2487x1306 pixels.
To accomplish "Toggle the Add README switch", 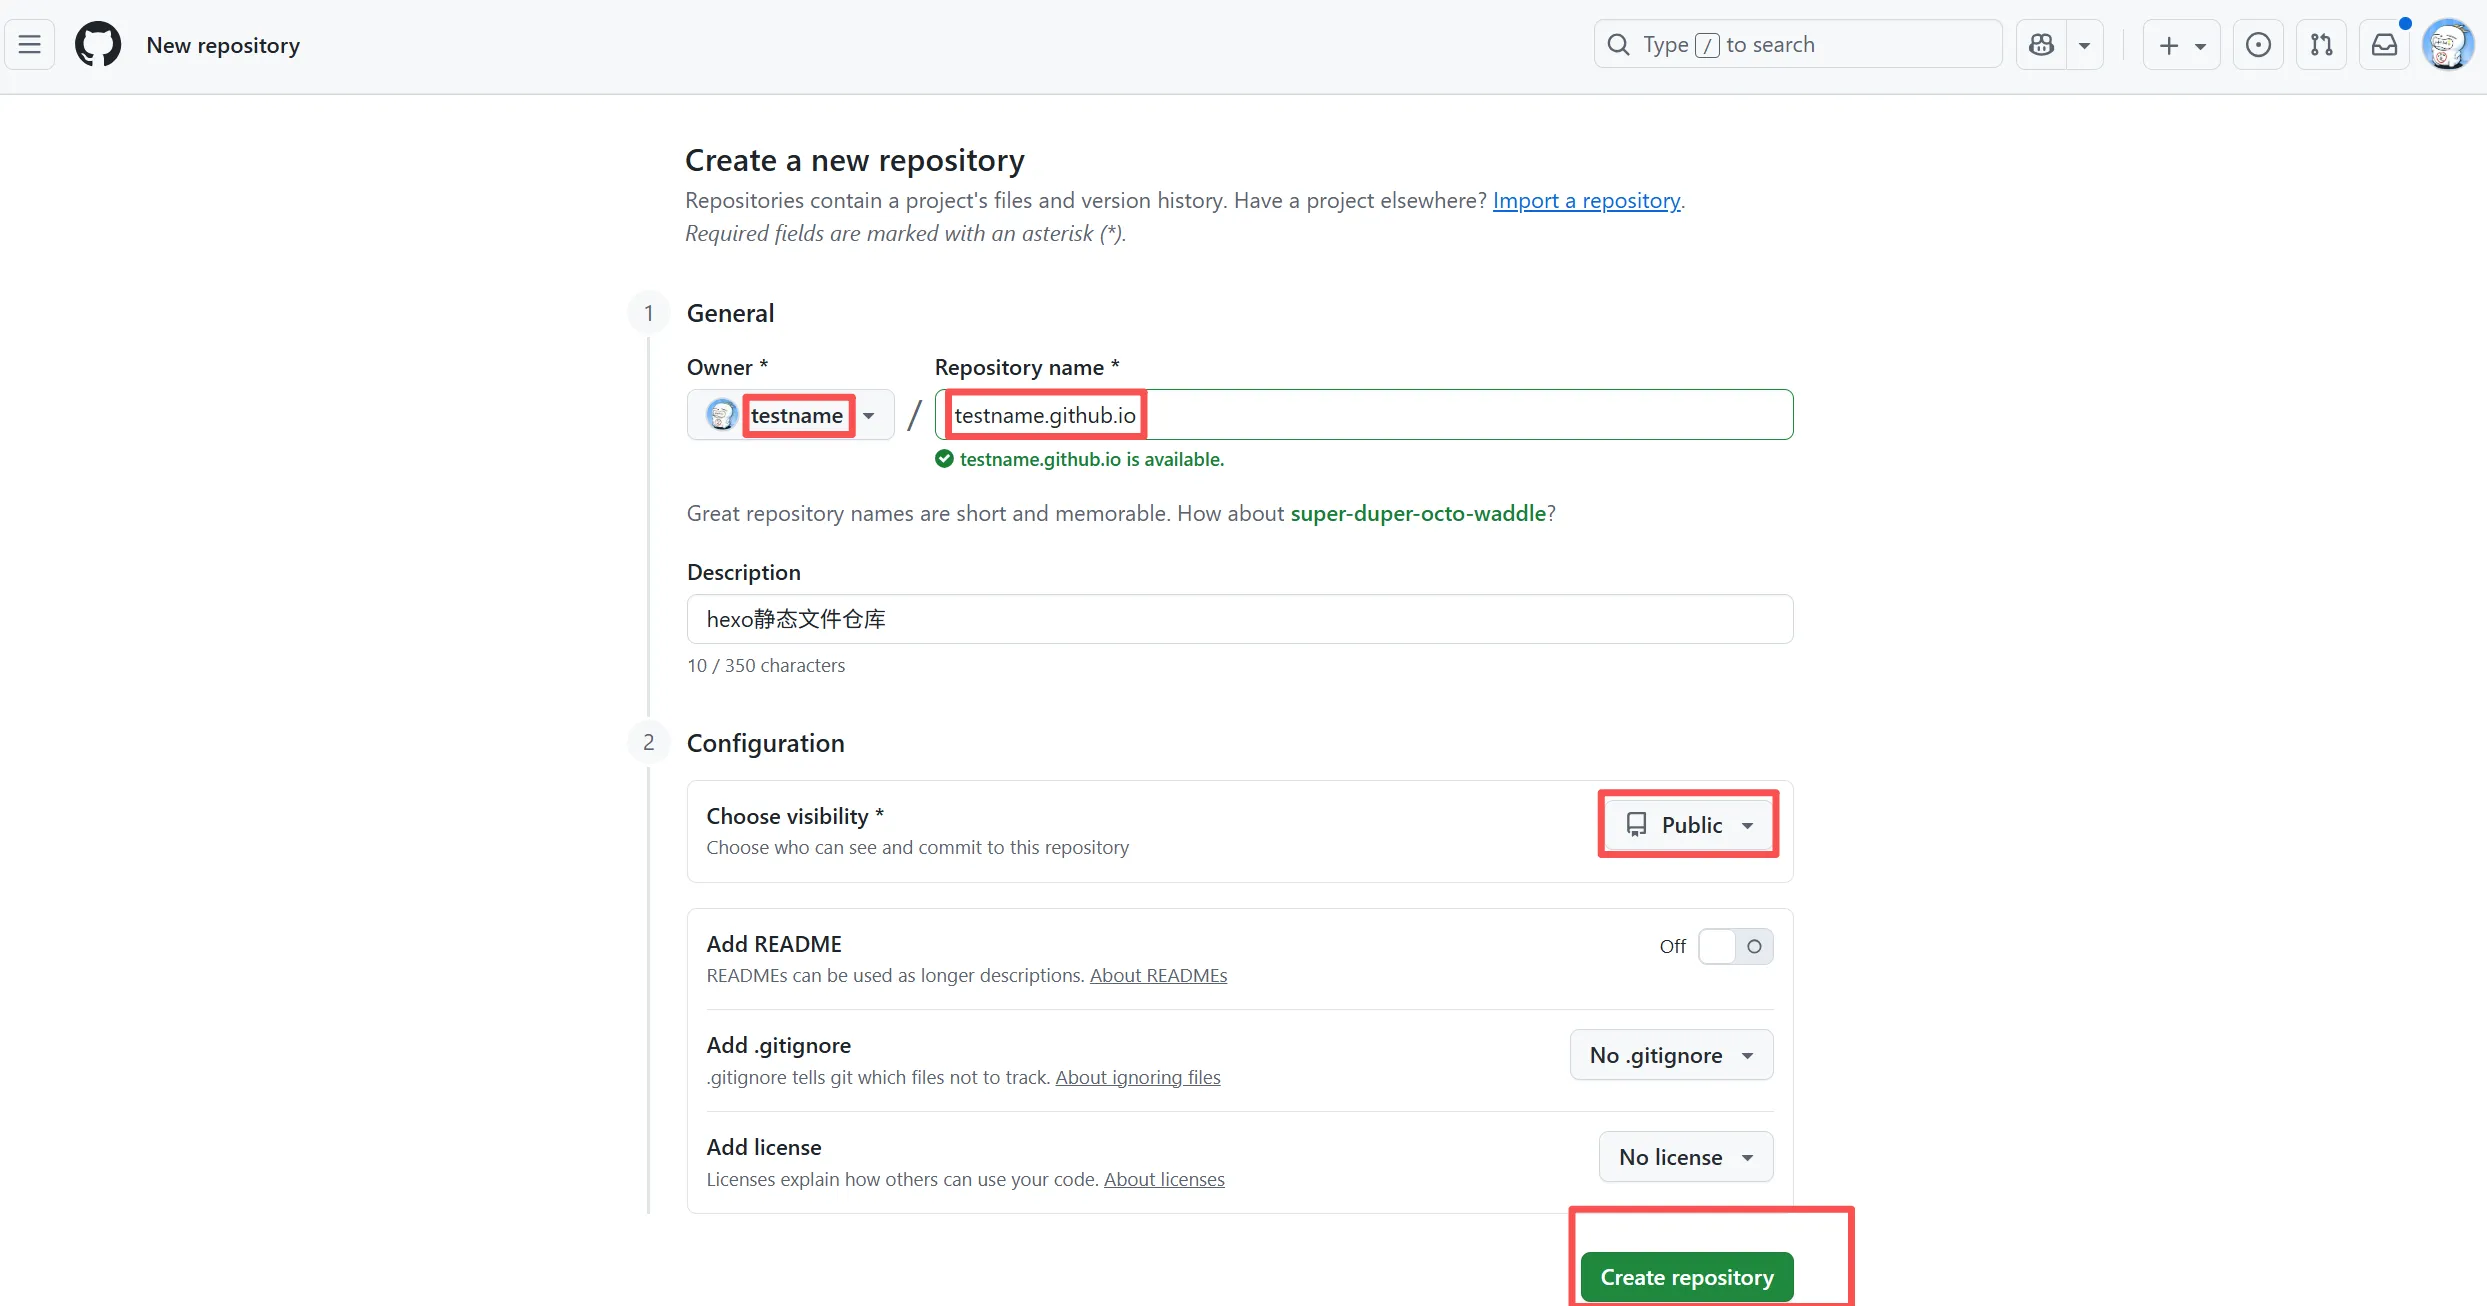I will [1735, 946].
